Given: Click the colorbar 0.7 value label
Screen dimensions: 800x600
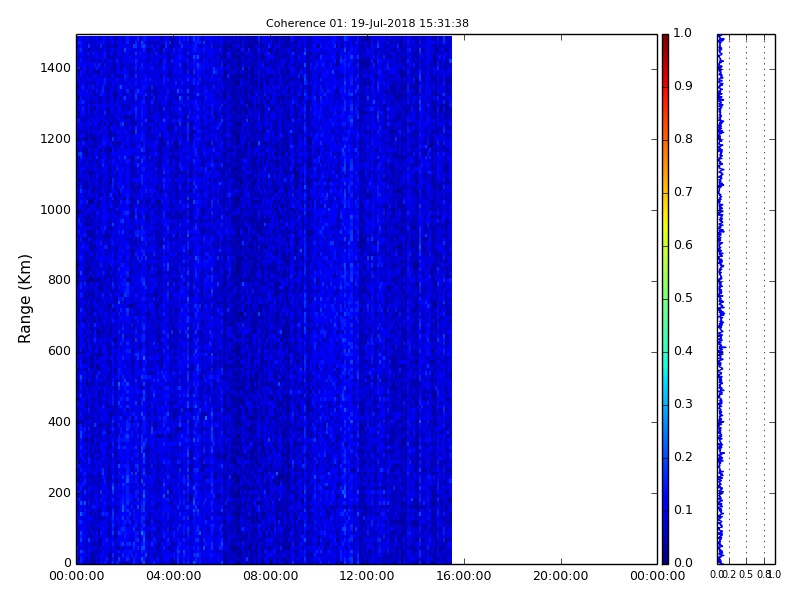Looking at the screenshot, I should coord(683,192).
